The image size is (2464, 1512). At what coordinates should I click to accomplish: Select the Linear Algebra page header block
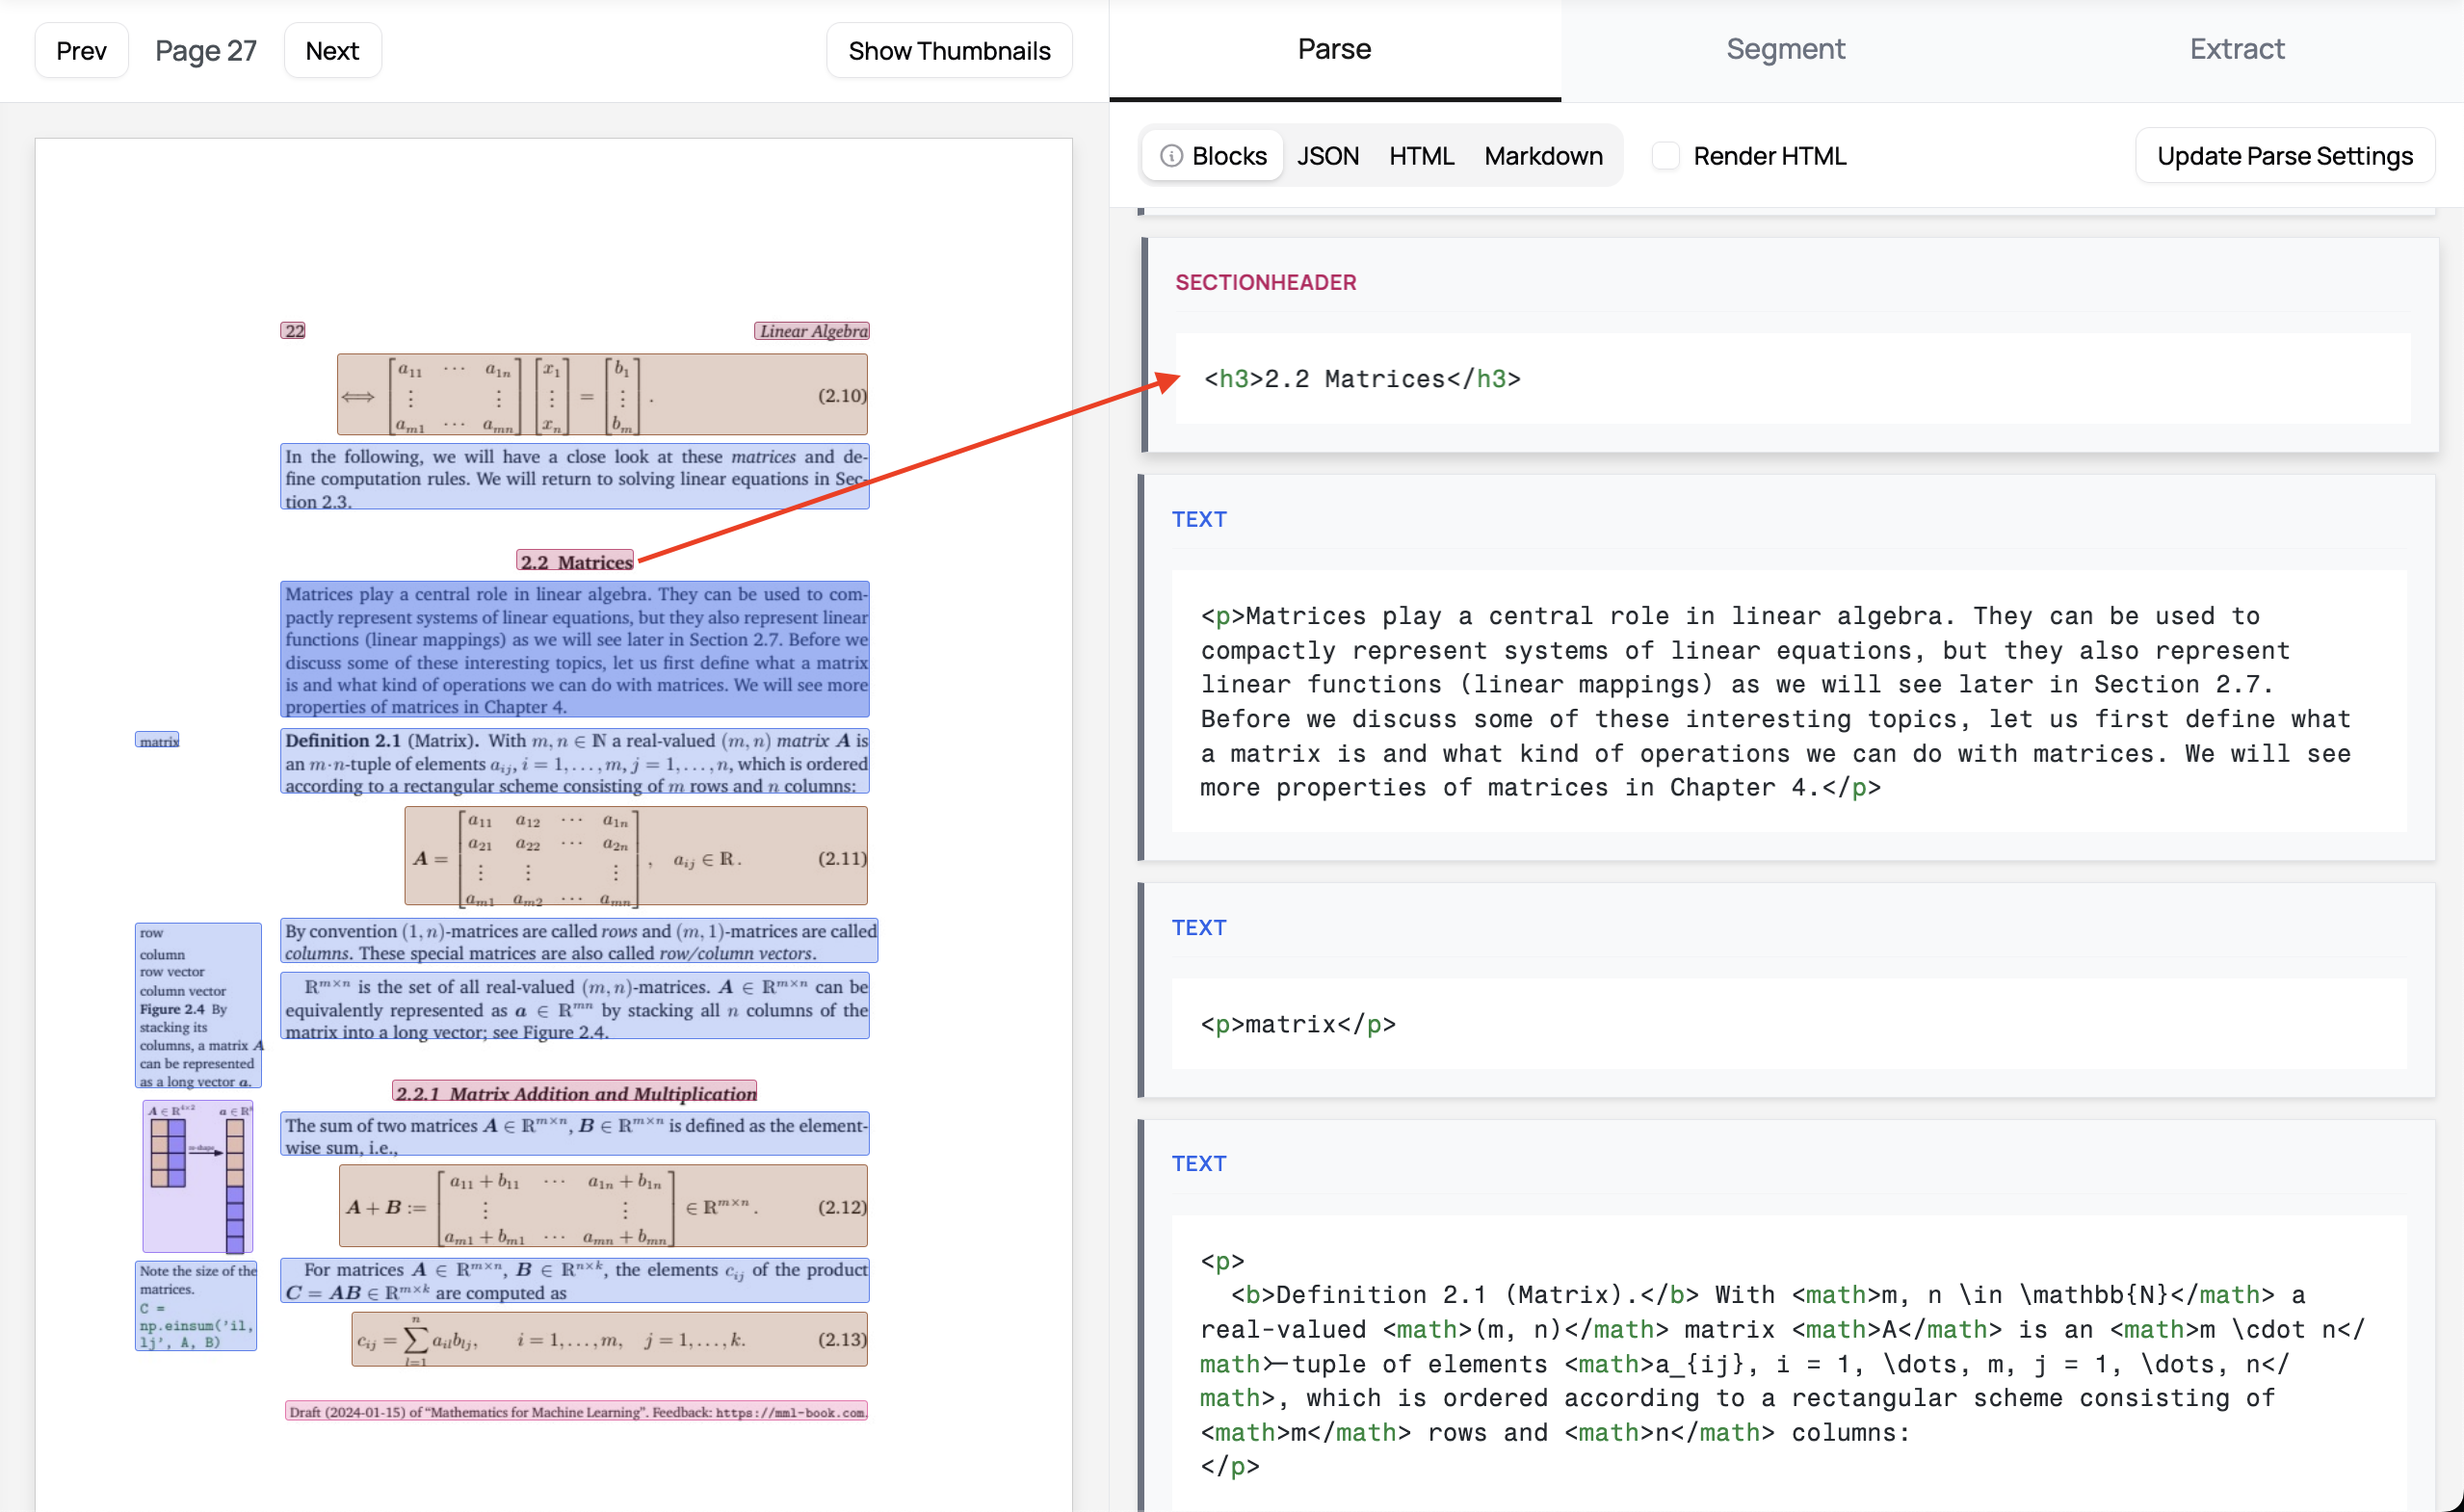pos(812,331)
